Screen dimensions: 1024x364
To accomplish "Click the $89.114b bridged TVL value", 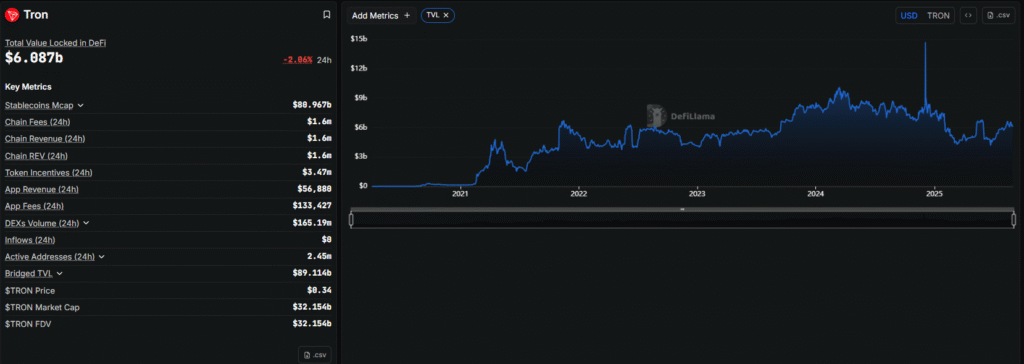I will tap(312, 274).
